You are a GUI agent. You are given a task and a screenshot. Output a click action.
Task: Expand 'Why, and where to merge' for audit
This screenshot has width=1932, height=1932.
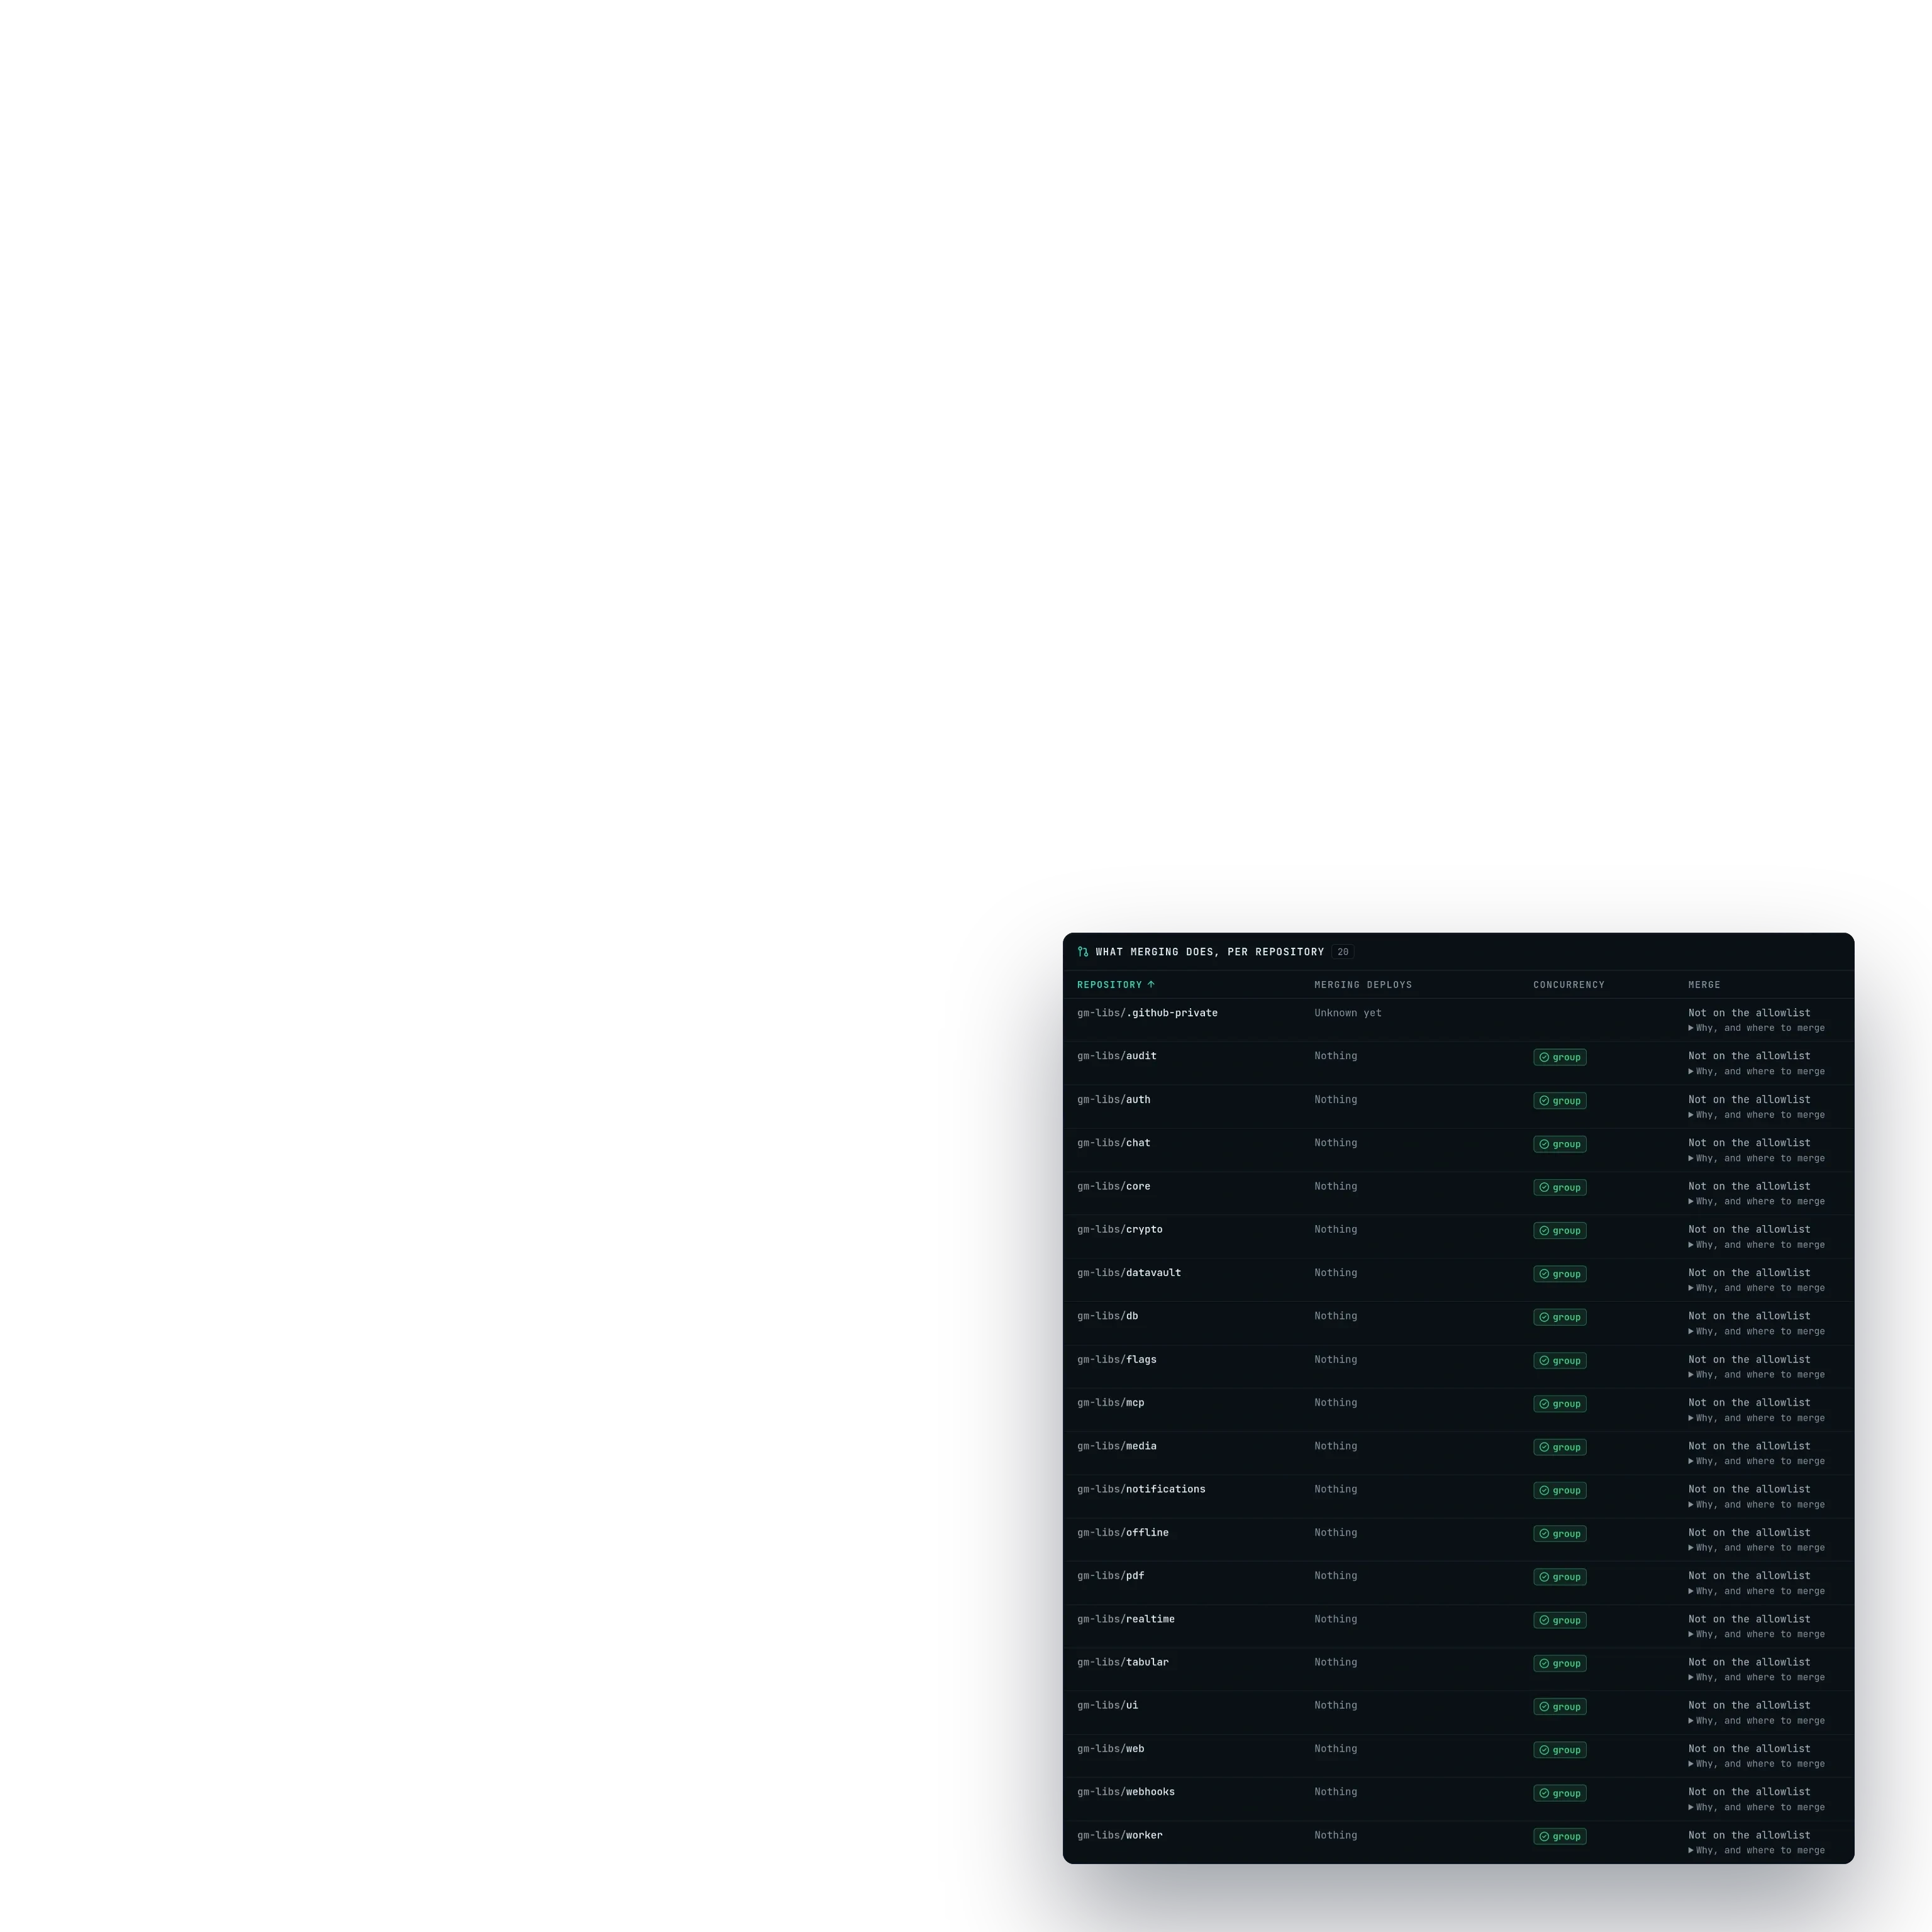pos(1756,1072)
